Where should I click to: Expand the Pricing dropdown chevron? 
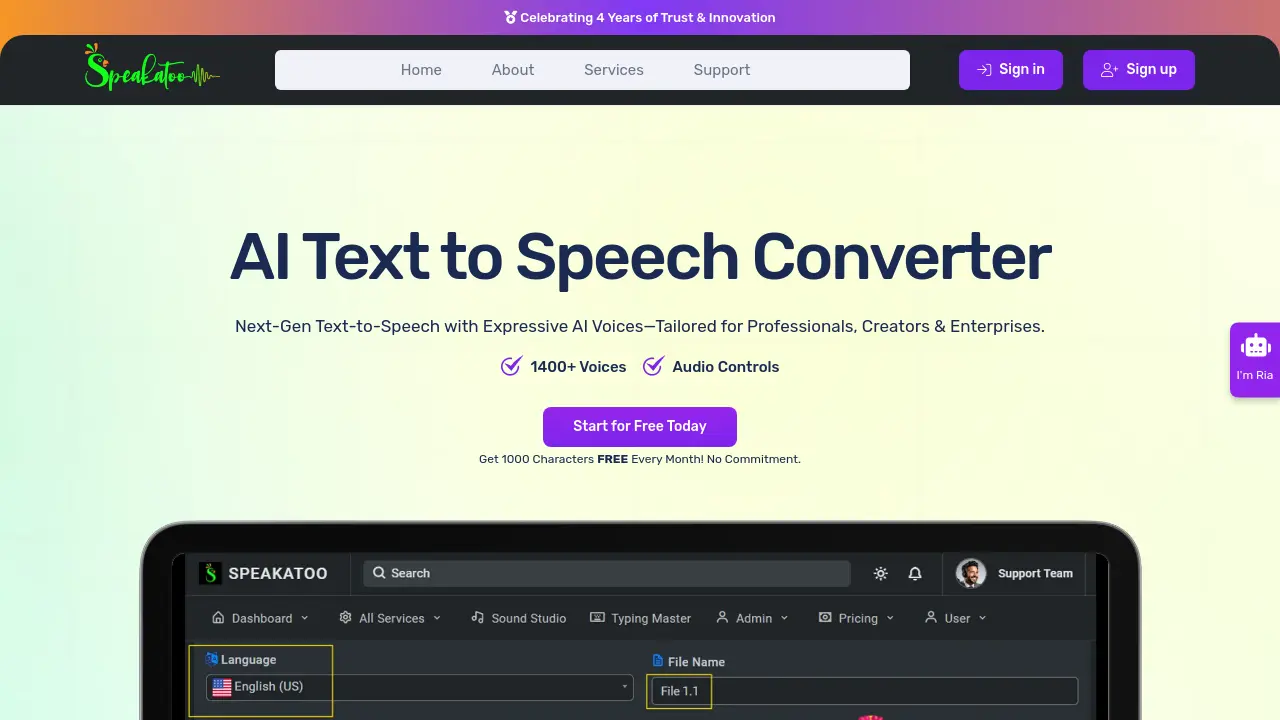click(x=888, y=618)
